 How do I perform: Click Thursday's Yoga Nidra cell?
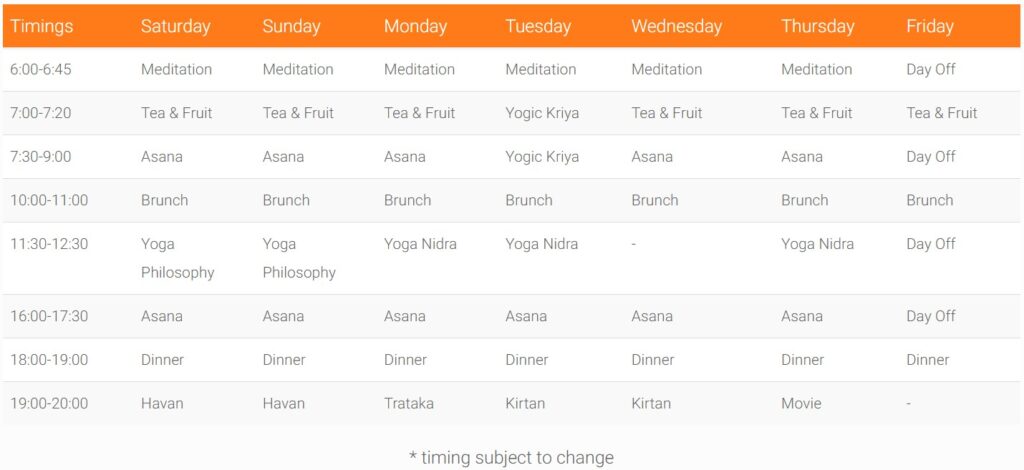point(817,244)
